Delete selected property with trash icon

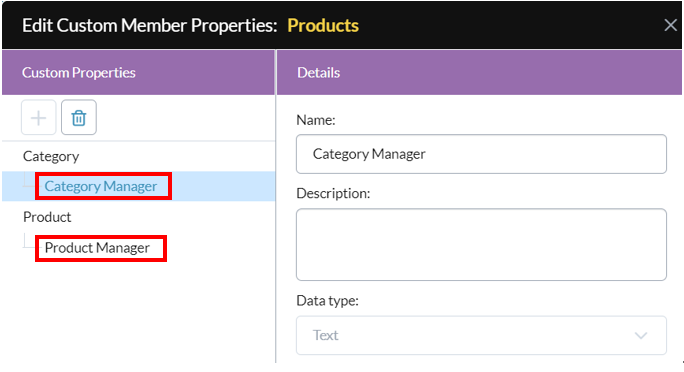[x=79, y=118]
